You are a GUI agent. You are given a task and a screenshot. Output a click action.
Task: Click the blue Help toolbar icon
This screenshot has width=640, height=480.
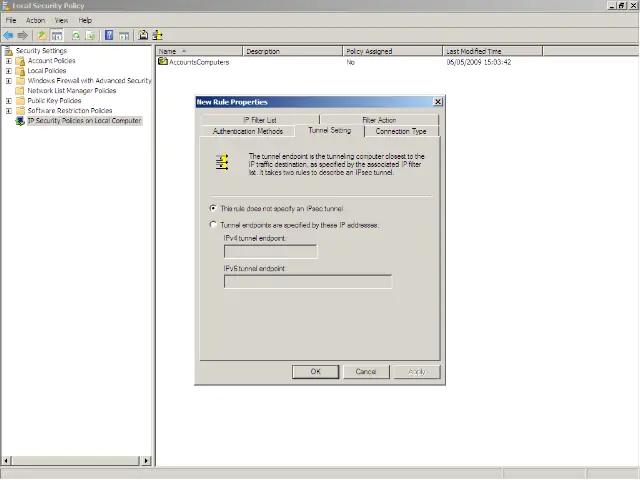pyautogui.click(x=109, y=35)
